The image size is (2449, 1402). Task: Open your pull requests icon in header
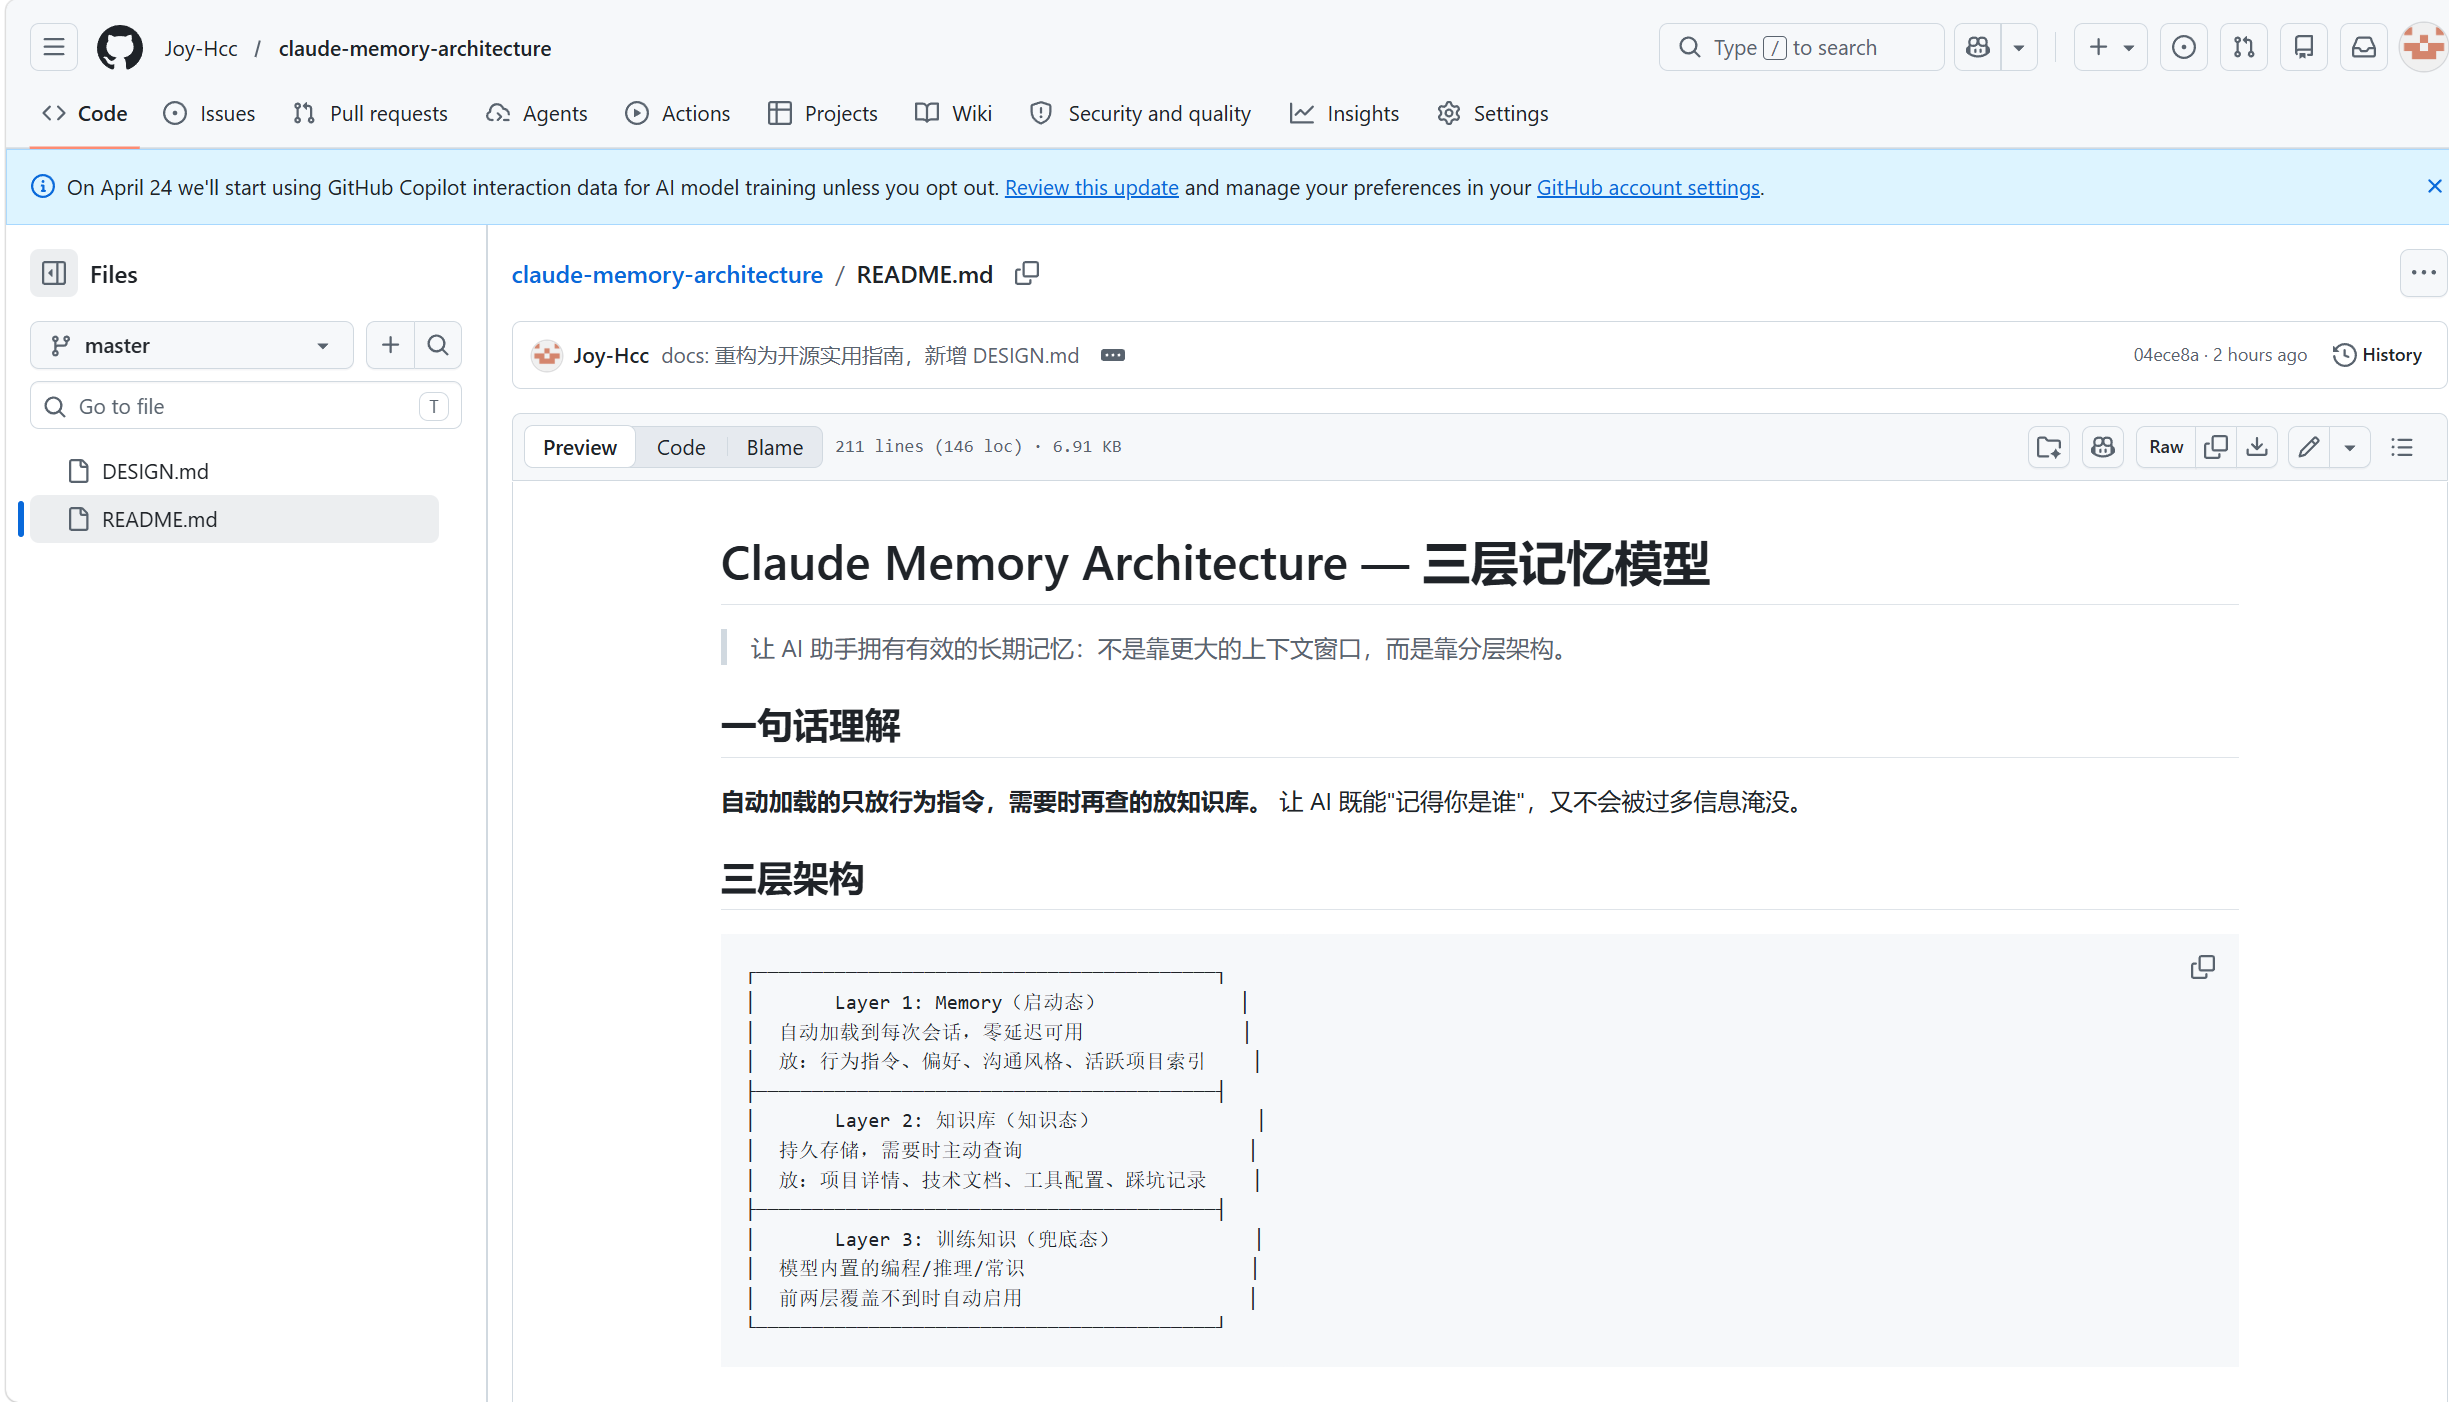click(2244, 47)
